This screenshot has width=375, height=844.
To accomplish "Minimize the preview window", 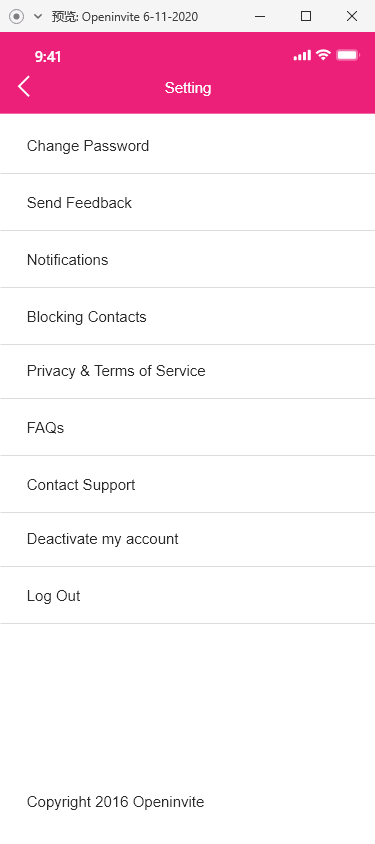I will click(260, 16).
